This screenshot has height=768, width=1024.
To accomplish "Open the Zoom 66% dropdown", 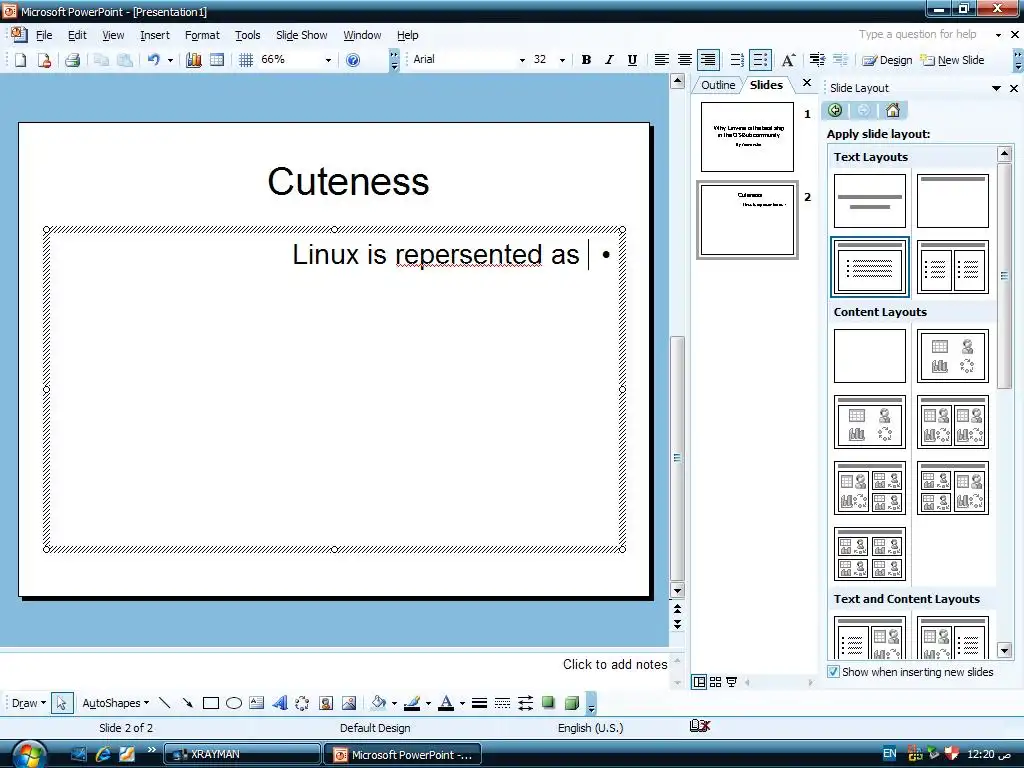I will coord(328,60).
